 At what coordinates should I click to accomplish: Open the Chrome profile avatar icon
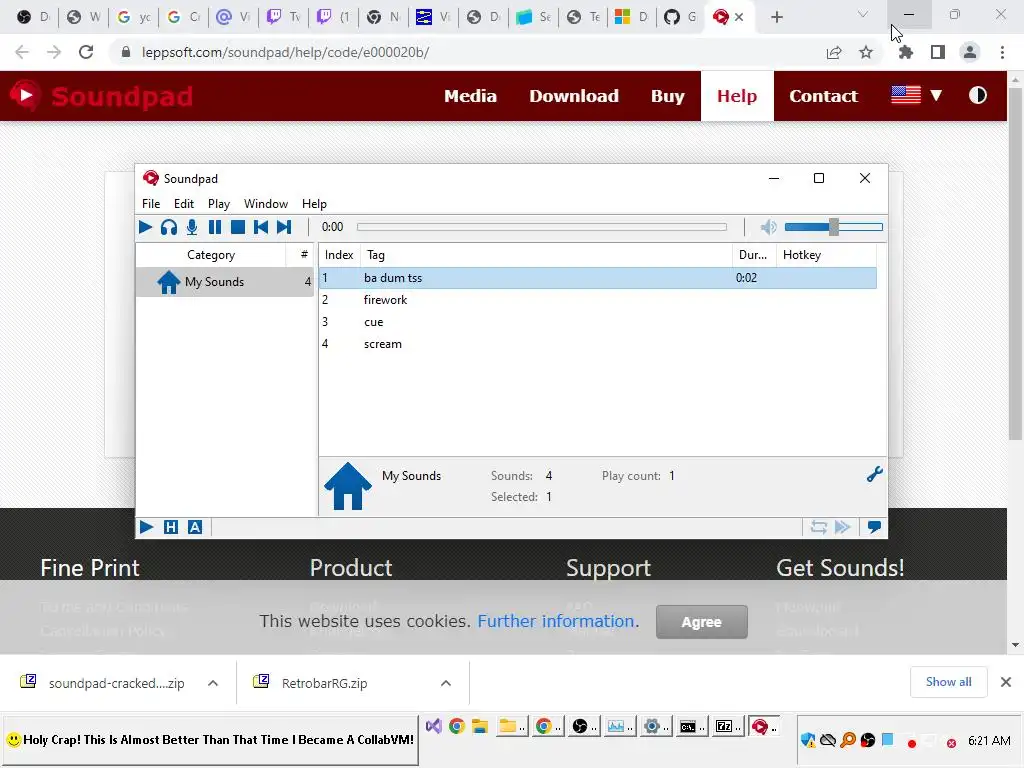(970, 52)
